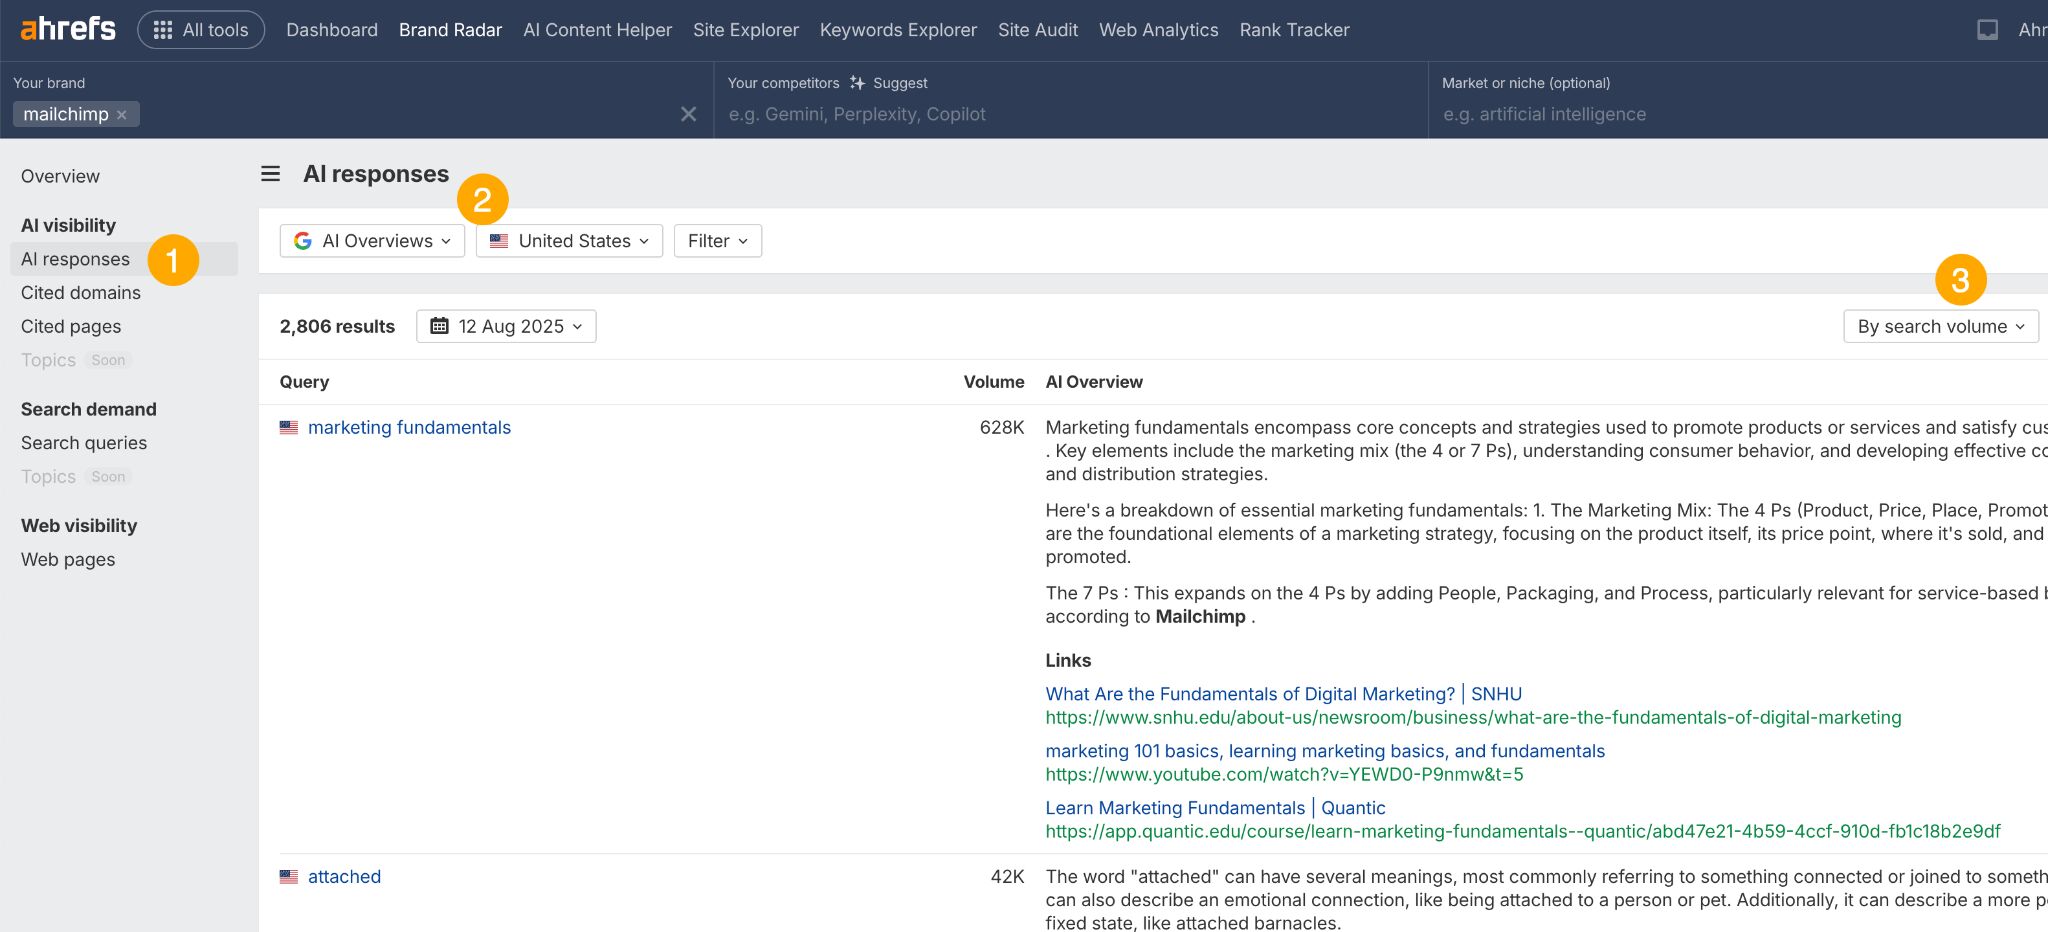Click the Google icon in AI Overviews selector
2048x932 pixels.
(x=303, y=240)
